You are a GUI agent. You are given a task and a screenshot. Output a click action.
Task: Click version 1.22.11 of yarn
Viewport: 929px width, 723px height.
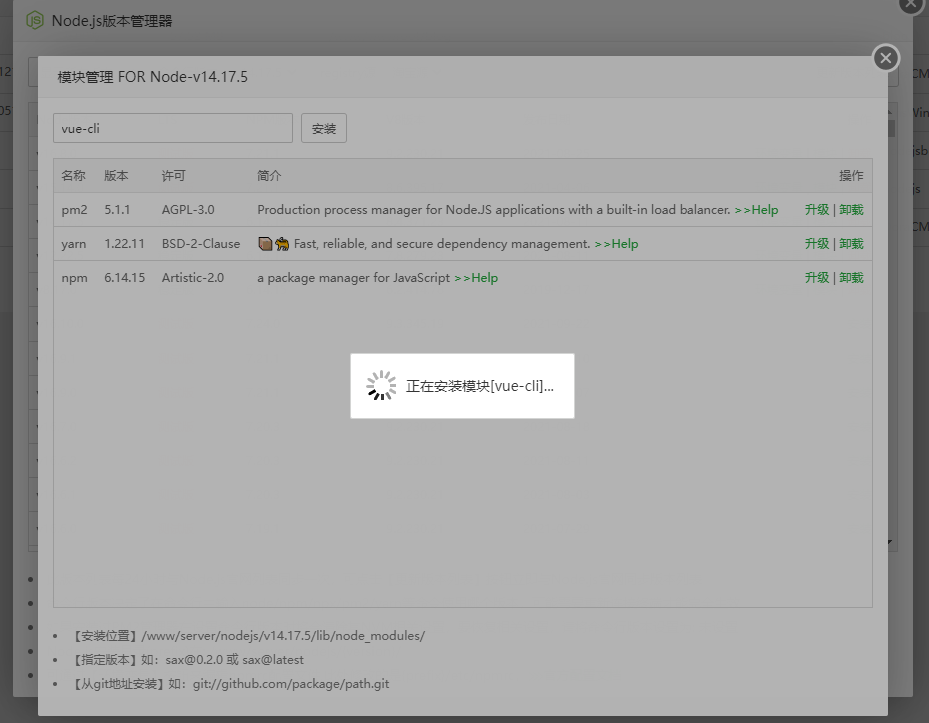[124, 244]
